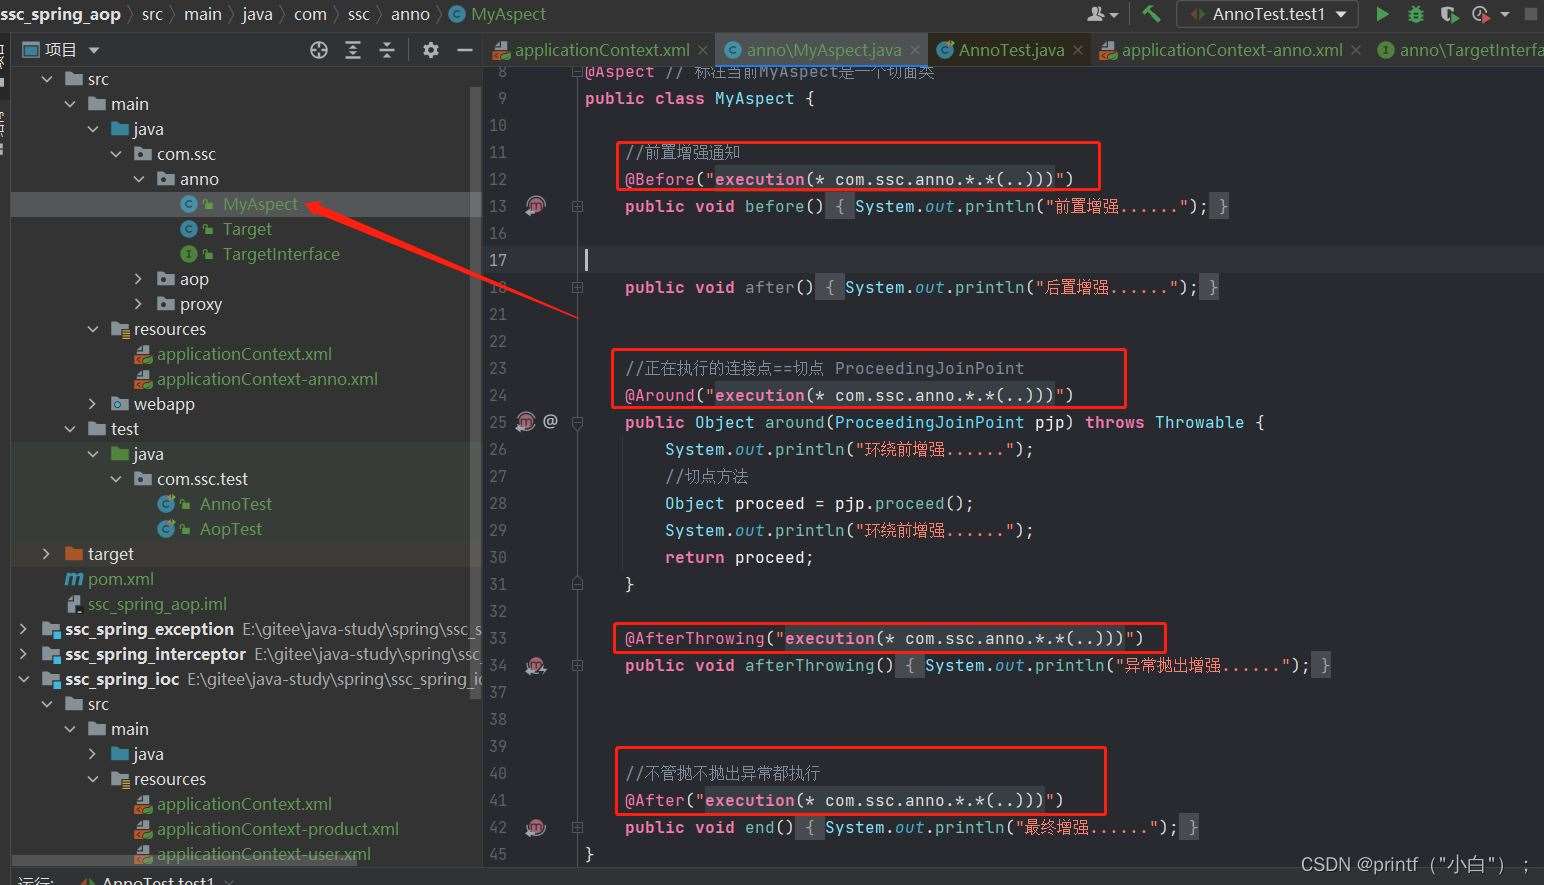
Task: Close the anno\MyAspect.java tab
Action: tap(914, 50)
